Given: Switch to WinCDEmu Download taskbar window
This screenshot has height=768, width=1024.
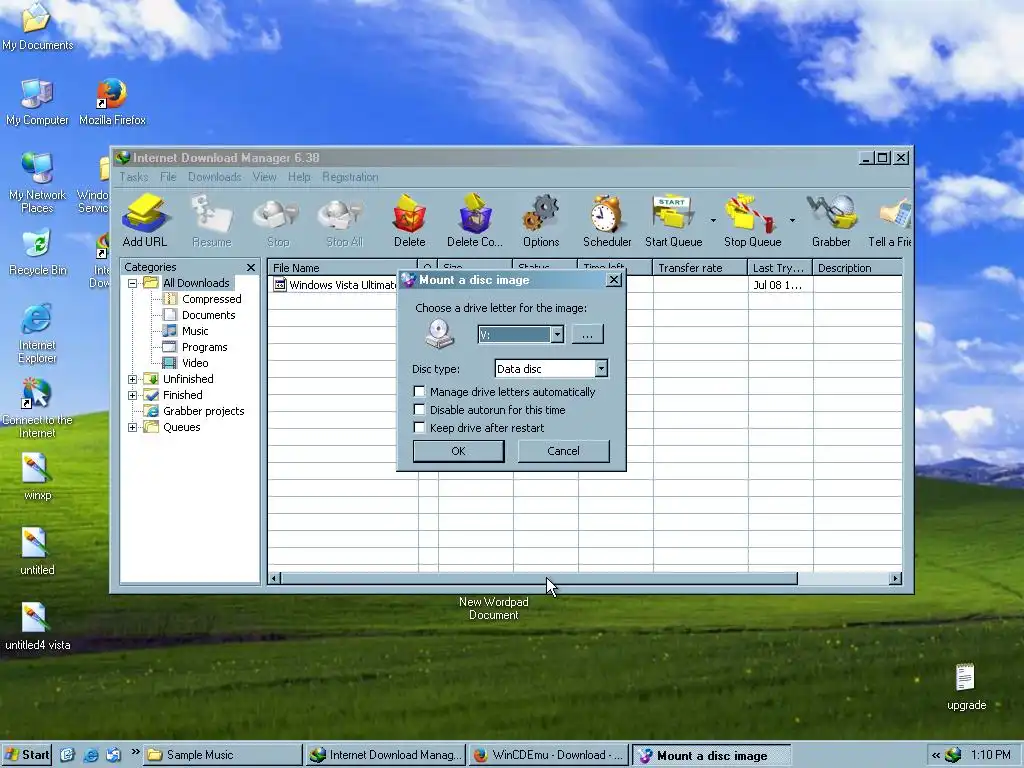Looking at the screenshot, I should [x=547, y=755].
